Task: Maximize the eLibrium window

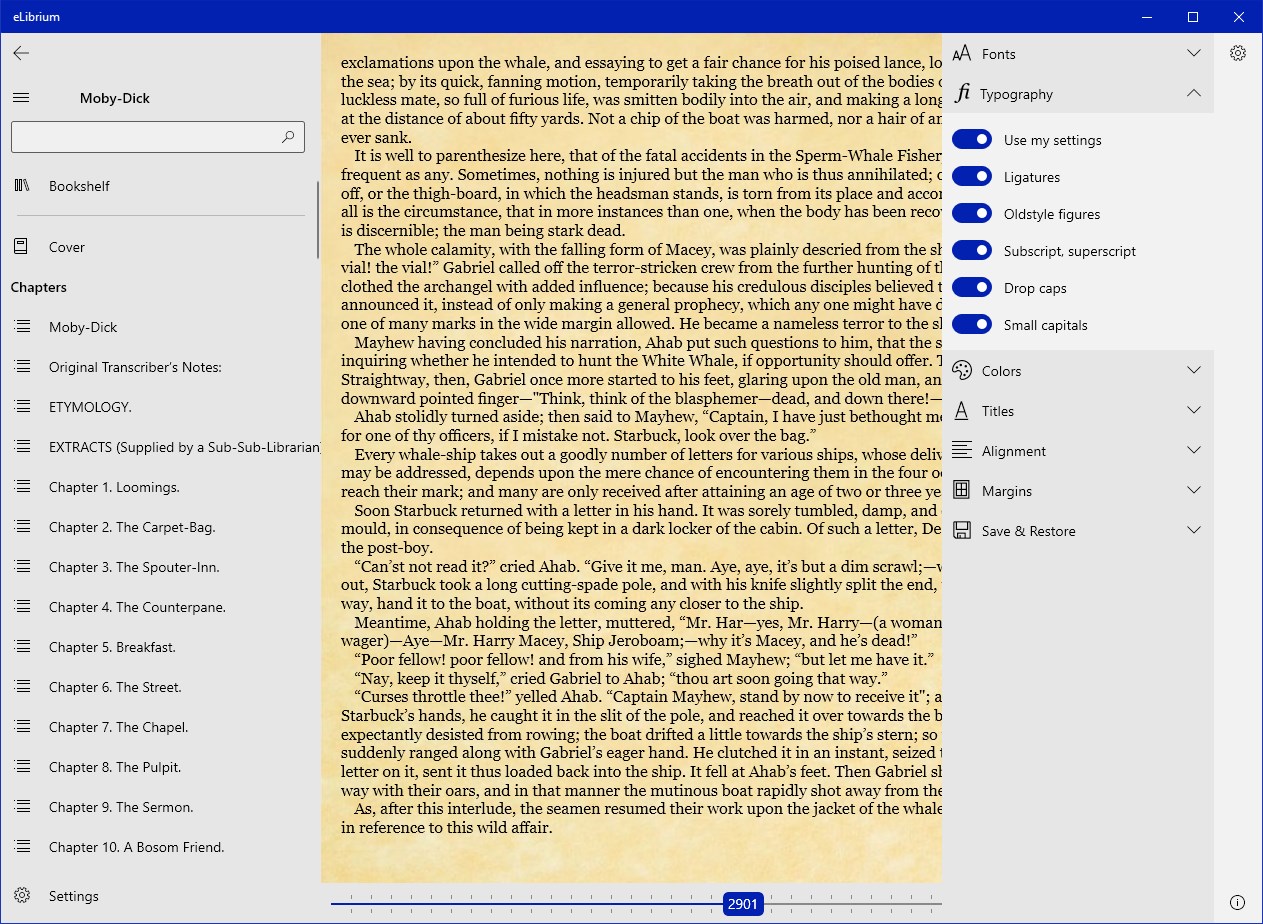Action: (1193, 17)
